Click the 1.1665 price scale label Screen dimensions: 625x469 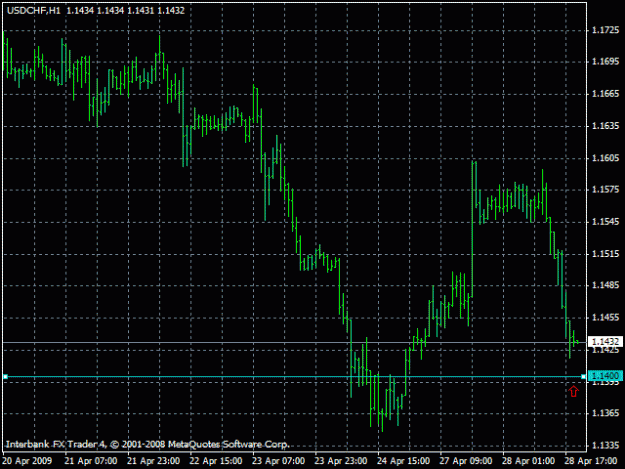tap(606, 94)
